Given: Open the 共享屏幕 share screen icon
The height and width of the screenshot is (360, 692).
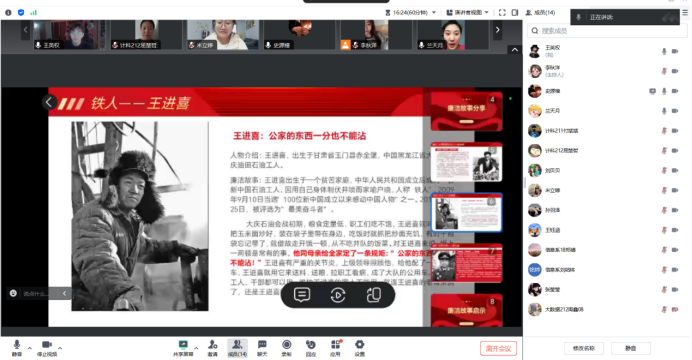Looking at the screenshot, I should (x=183, y=348).
